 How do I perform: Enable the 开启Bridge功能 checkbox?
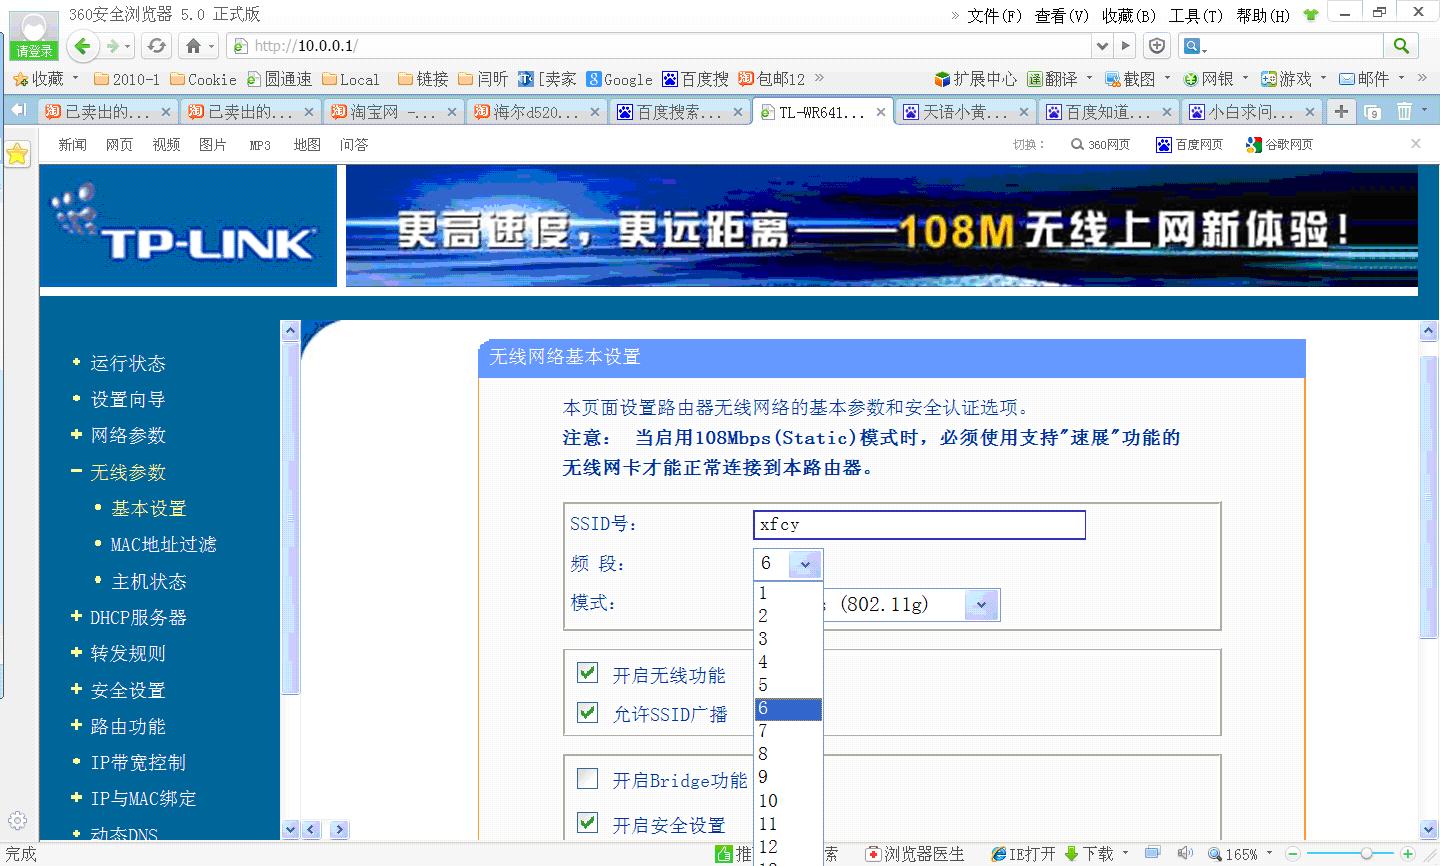click(x=587, y=778)
